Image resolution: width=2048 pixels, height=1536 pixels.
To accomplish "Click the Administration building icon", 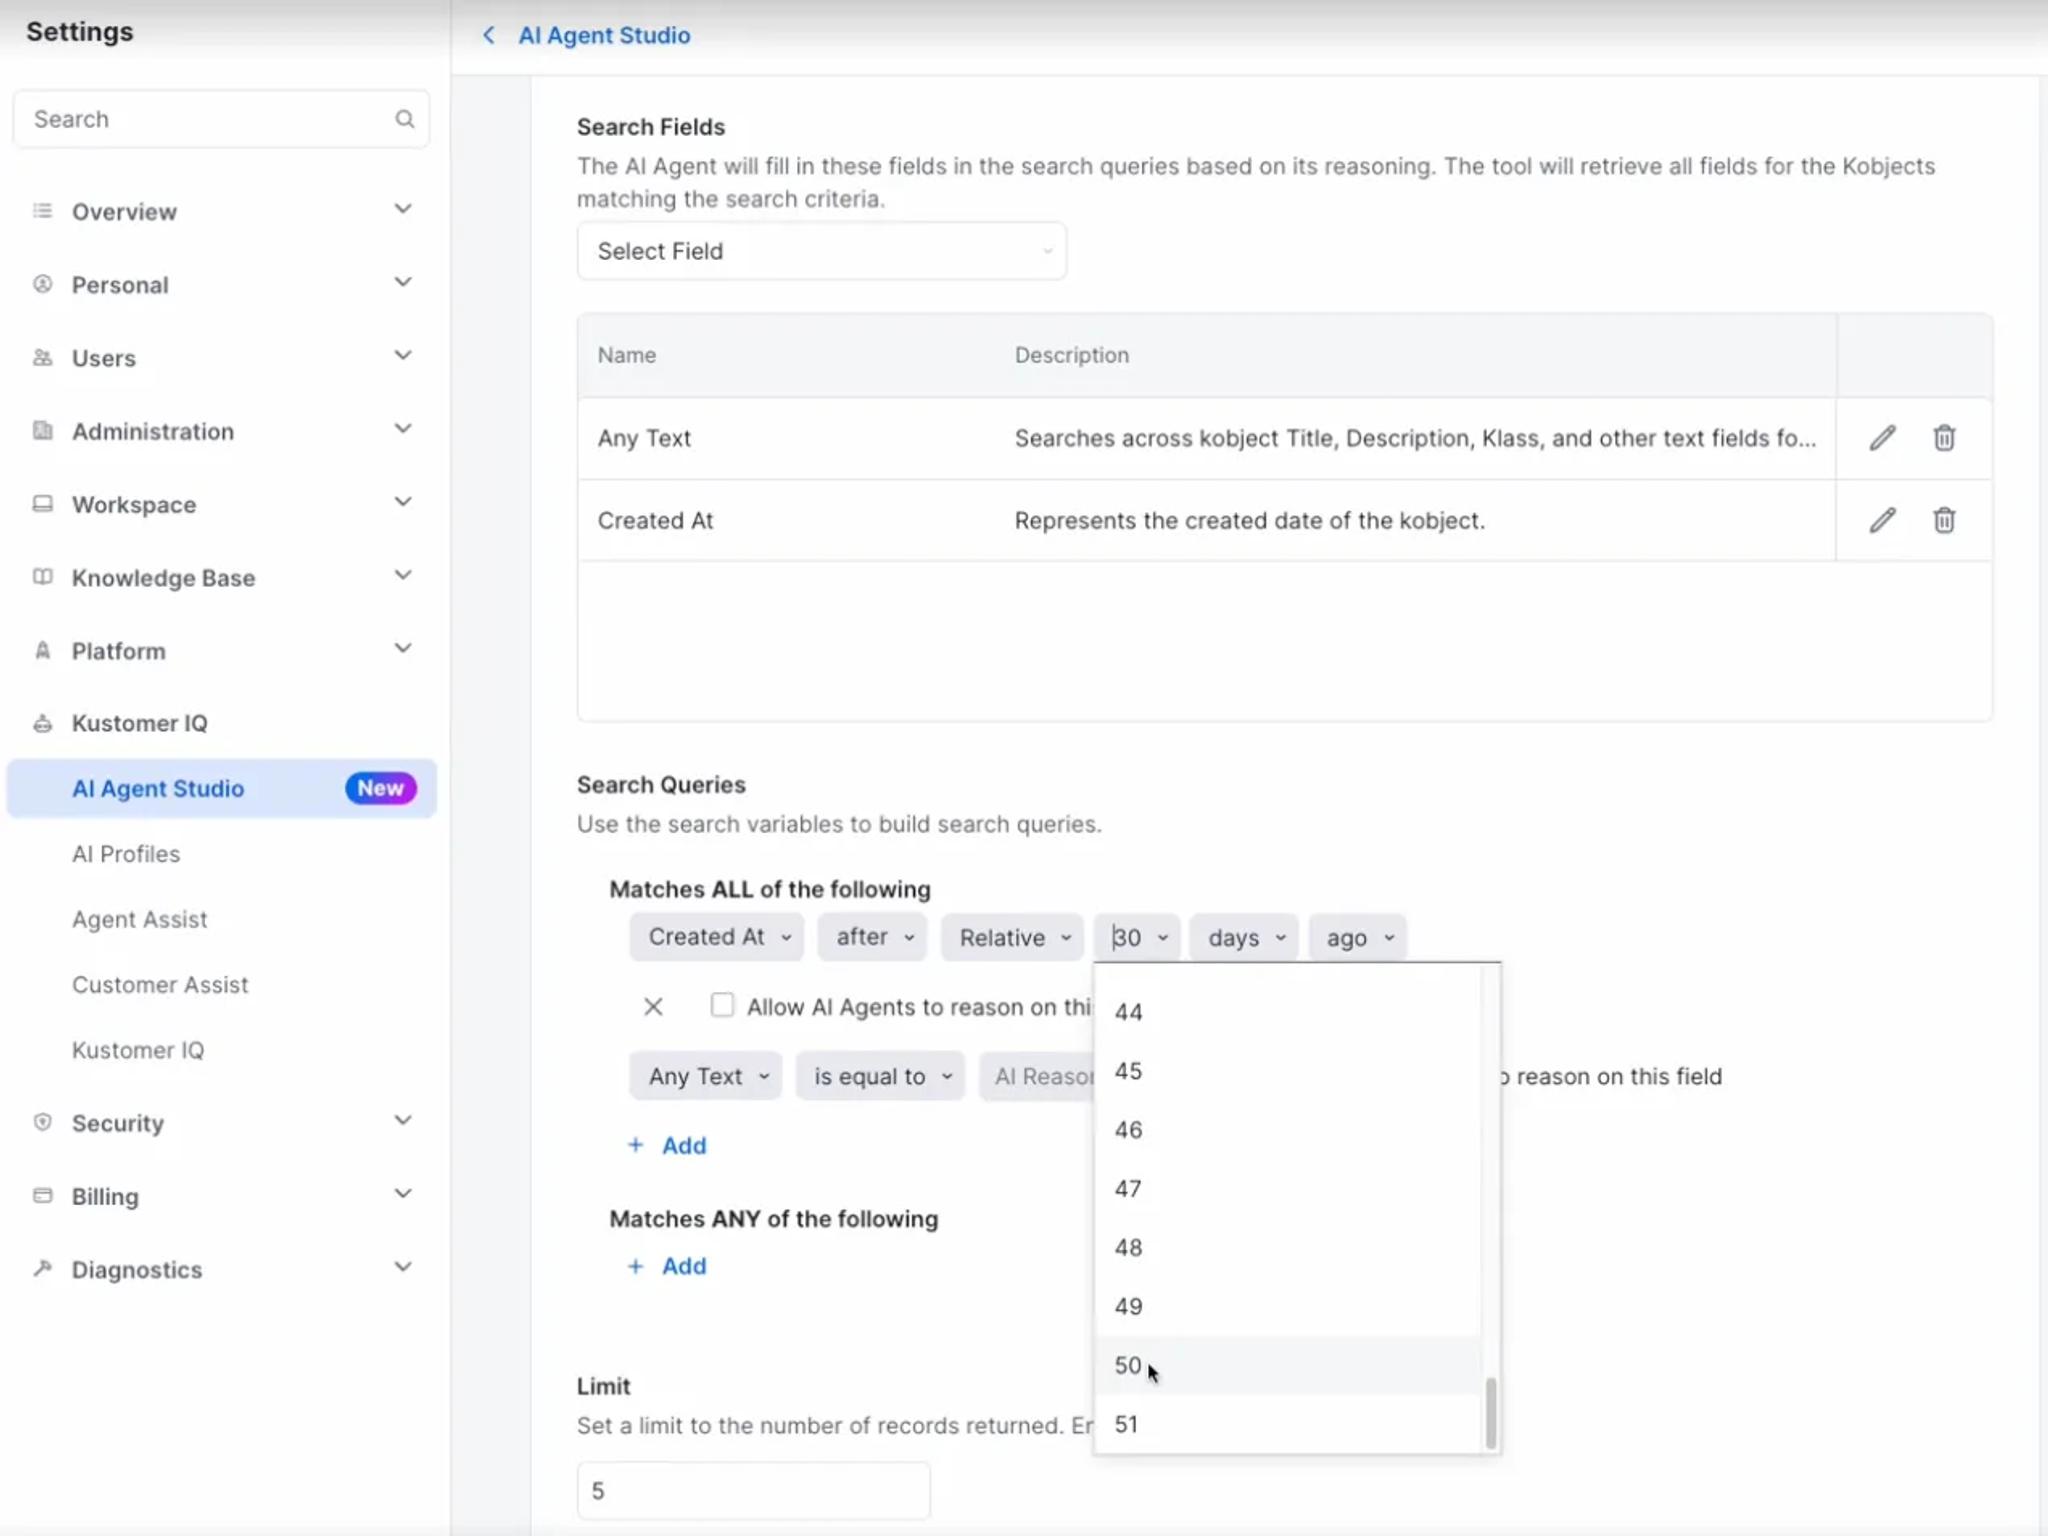I will [42, 431].
